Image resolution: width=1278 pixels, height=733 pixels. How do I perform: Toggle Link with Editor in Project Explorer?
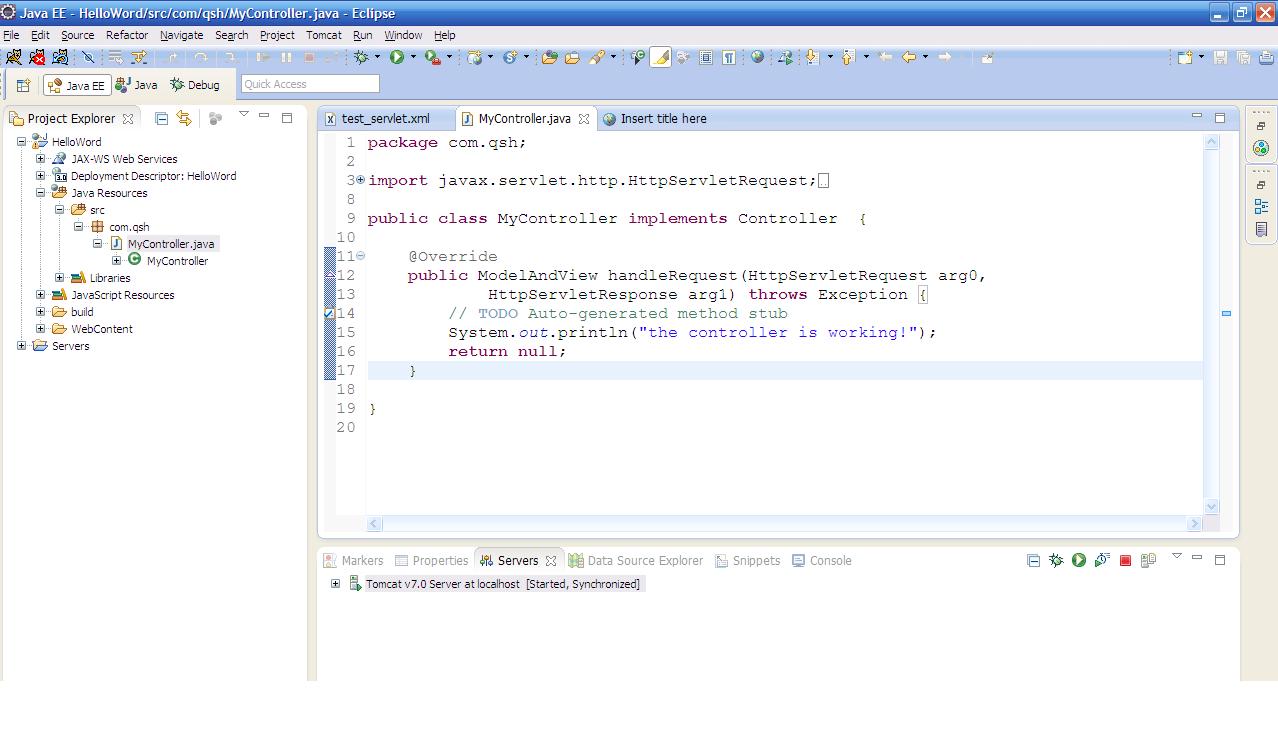[x=184, y=118]
